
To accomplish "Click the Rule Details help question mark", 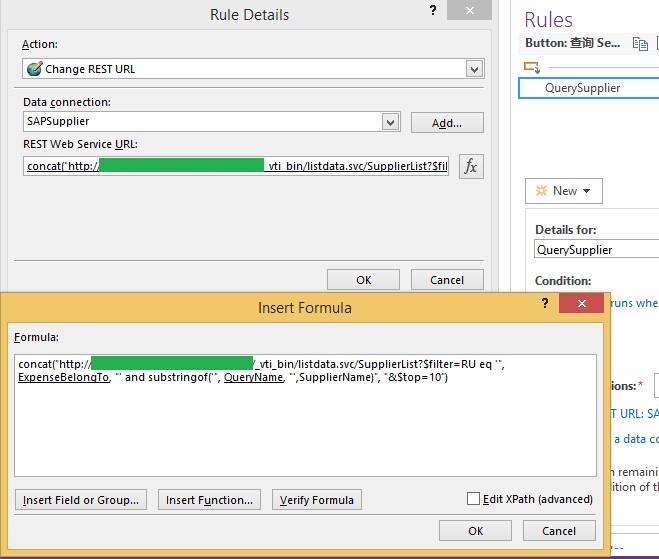I will [x=432, y=12].
